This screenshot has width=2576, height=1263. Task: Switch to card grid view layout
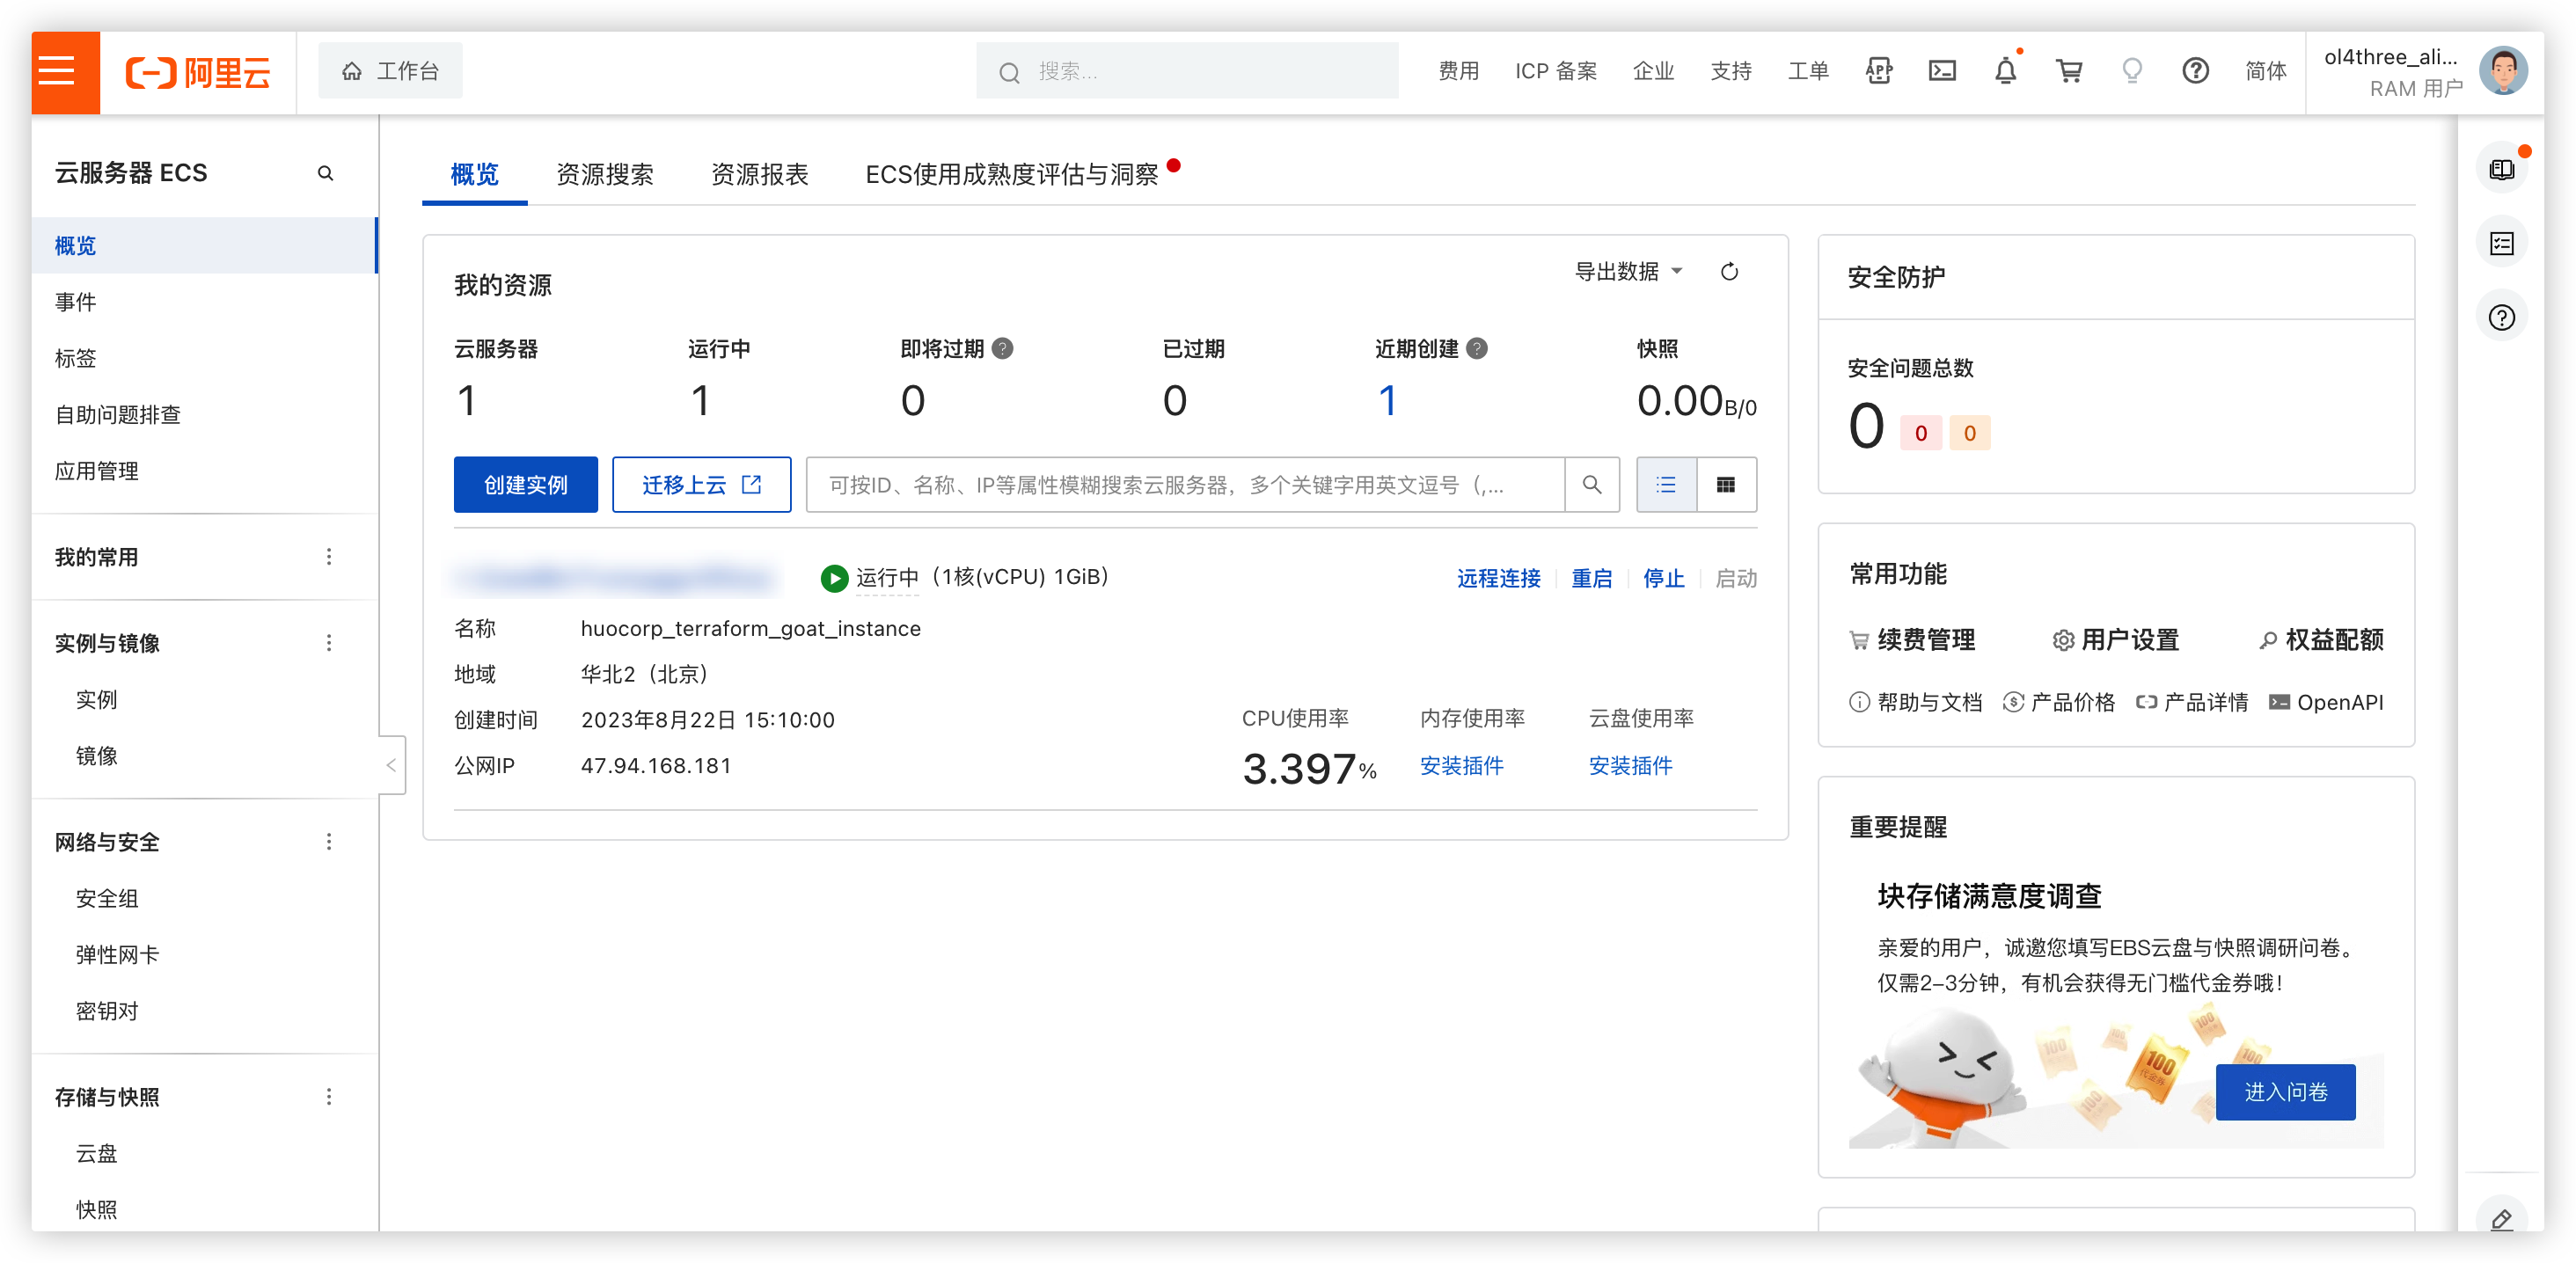(1726, 485)
